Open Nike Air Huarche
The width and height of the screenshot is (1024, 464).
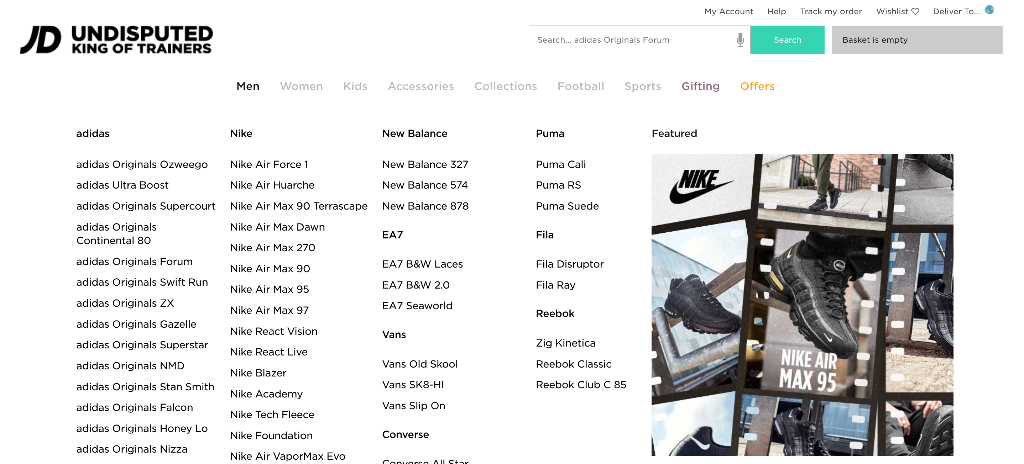pos(272,186)
